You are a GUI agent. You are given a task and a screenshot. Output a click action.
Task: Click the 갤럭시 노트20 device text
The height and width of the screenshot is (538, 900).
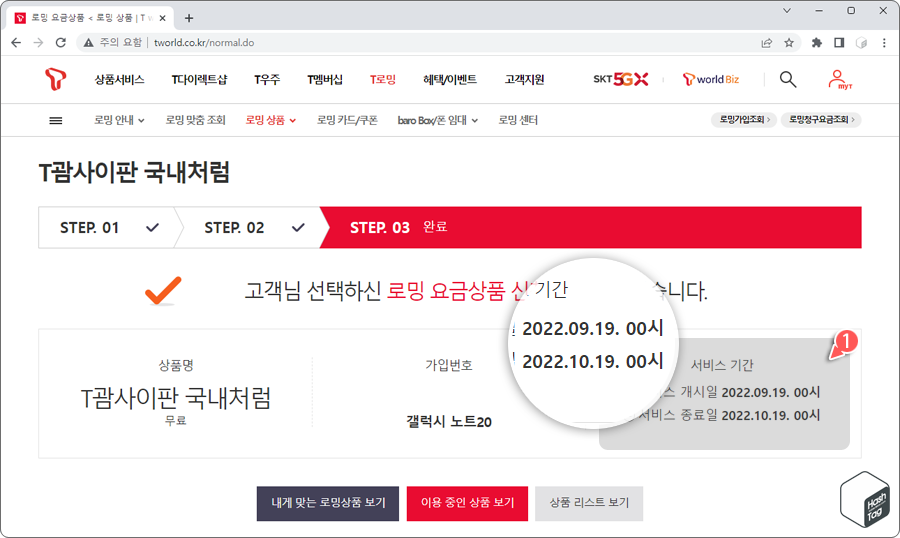coord(449,422)
